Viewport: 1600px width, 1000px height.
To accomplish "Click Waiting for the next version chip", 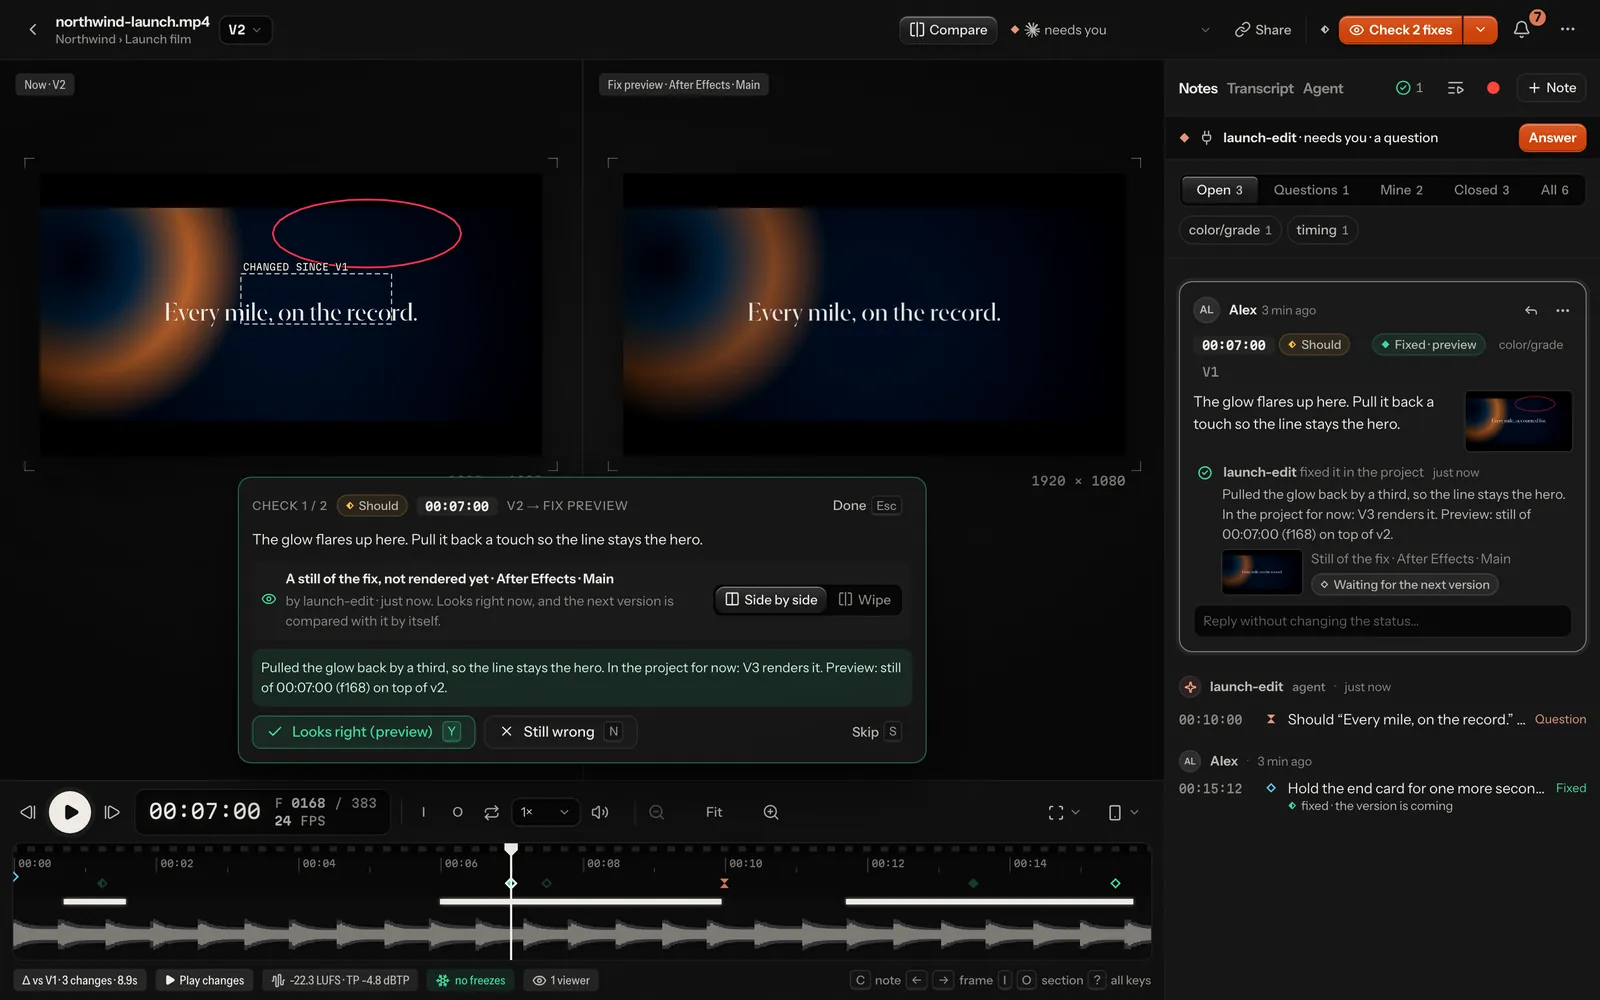I will pos(1404,585).
